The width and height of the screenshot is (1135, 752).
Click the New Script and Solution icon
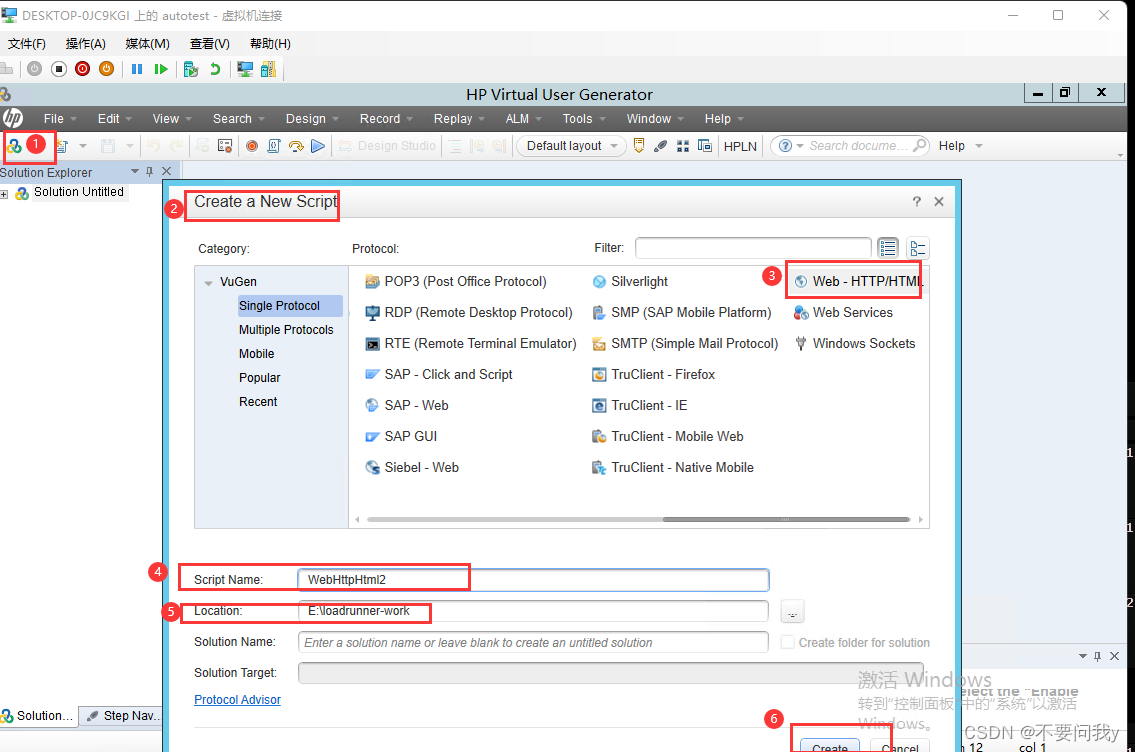(x=14, y=146)
